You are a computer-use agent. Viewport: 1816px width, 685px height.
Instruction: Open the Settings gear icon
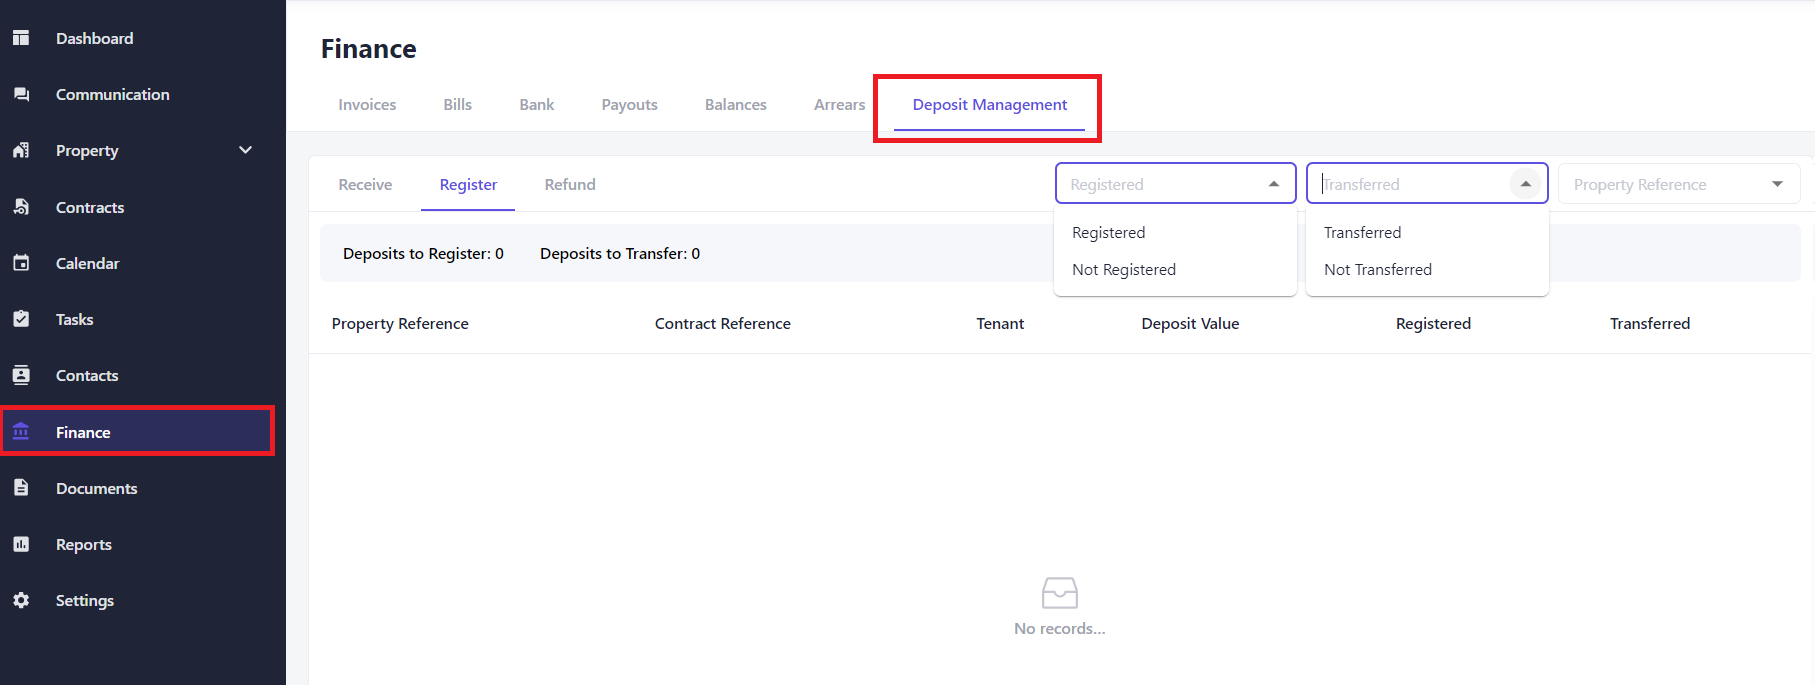pos(21,600)
